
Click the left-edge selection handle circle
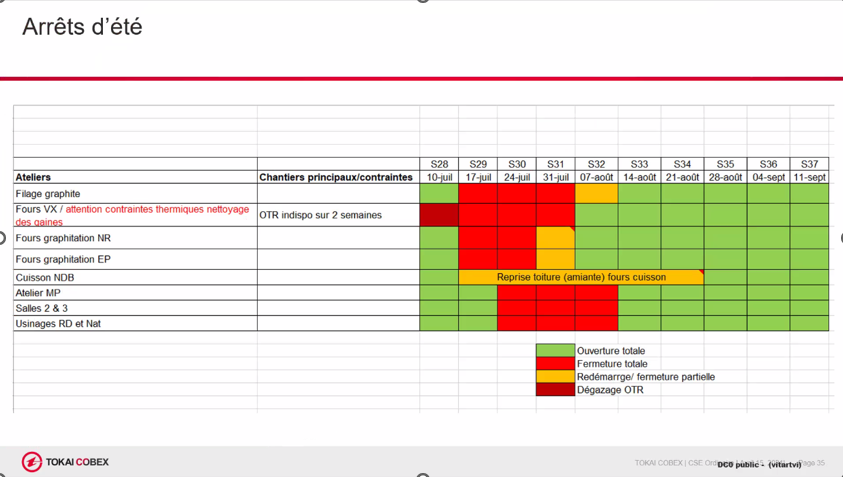click(x=2, y=238)
